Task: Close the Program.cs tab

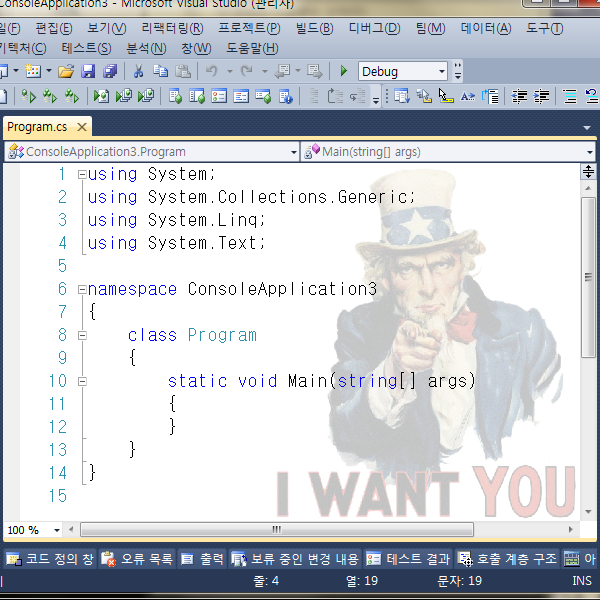Action: (82, 127)
